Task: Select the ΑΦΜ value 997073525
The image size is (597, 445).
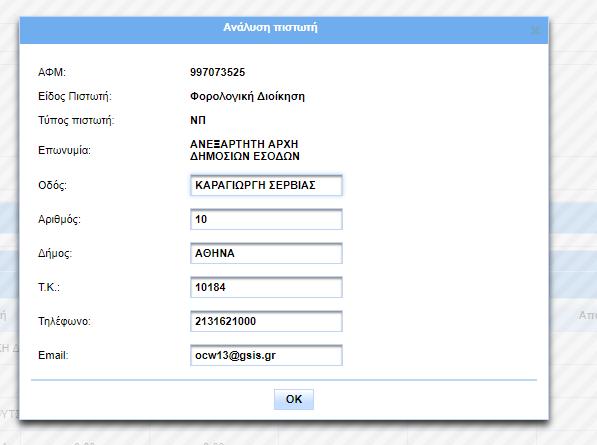Action: click(217, 72)
